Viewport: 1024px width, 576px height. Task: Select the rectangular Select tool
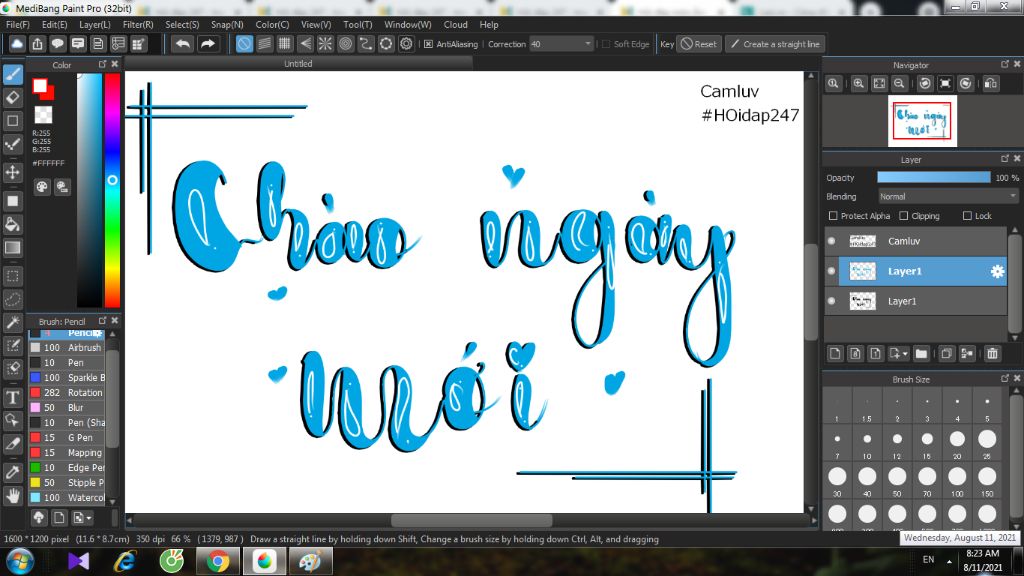(13, 276)
